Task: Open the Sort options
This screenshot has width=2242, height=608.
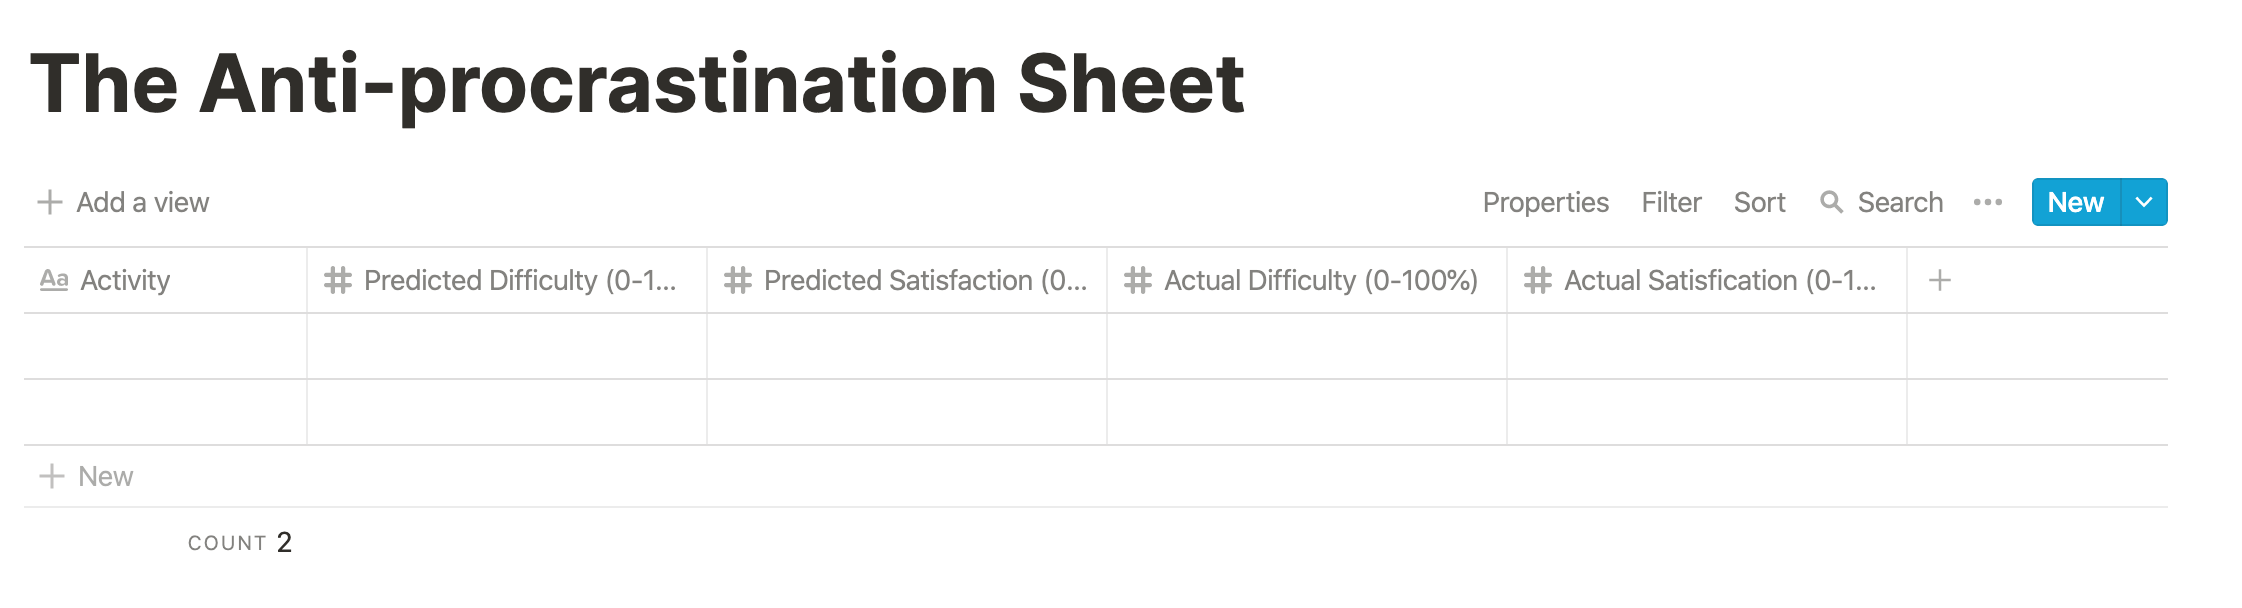Action: coord(1759,203)
